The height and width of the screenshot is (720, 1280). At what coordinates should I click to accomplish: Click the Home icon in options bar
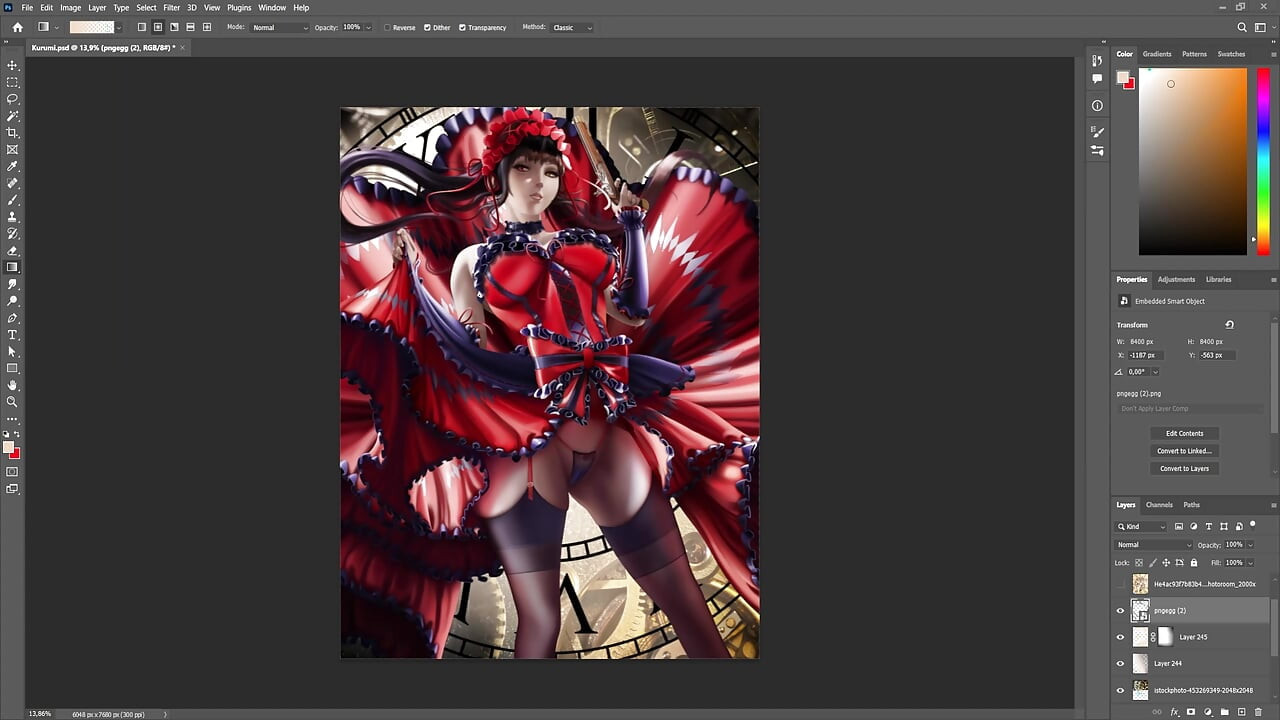17,27
